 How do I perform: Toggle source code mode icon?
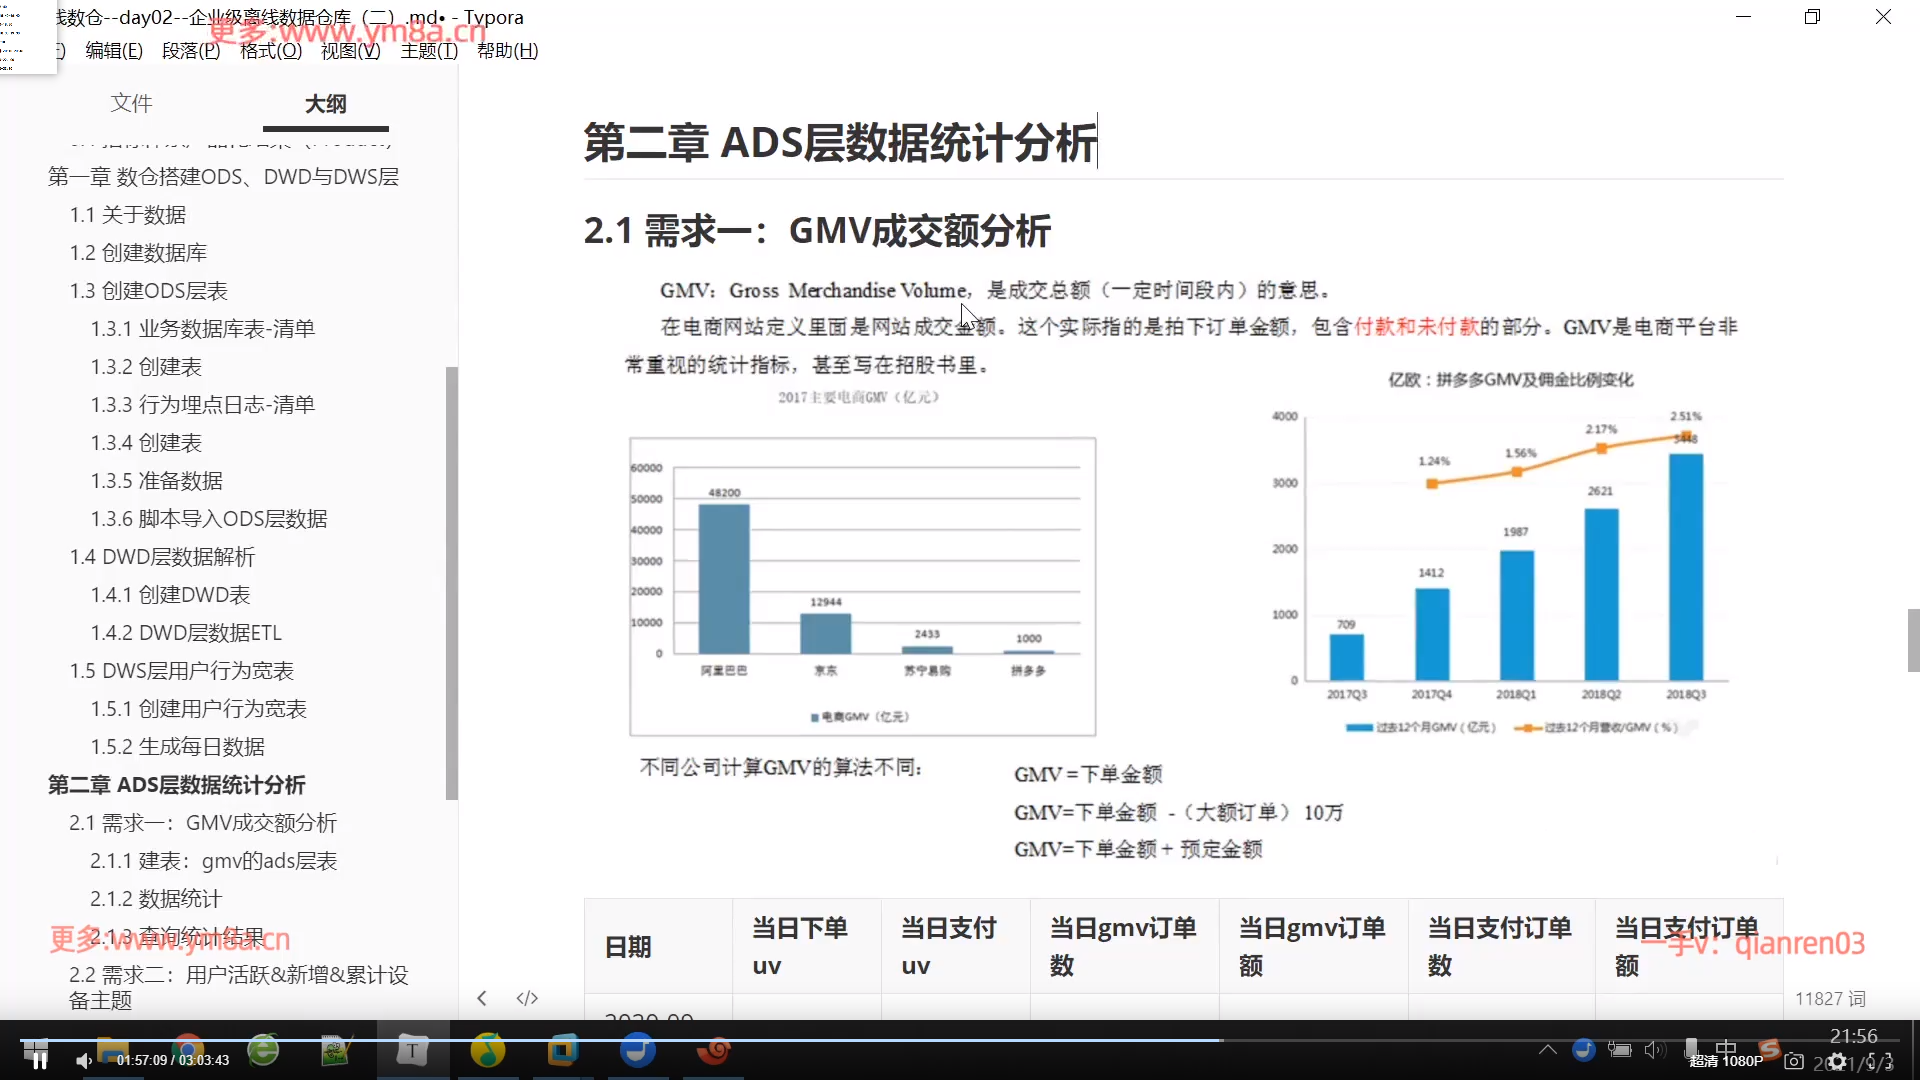(x=527, y=998)
